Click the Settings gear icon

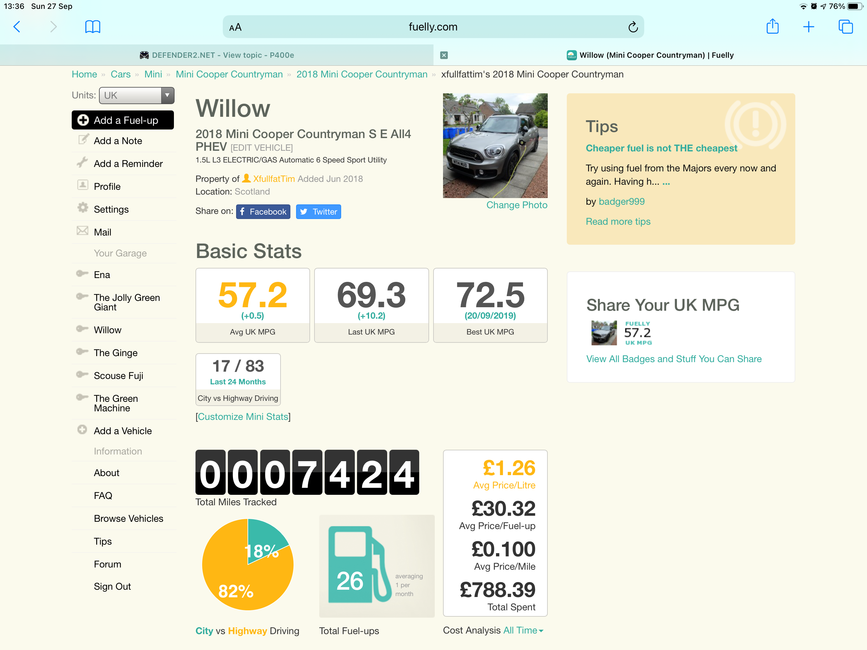[x=82, y=208]
